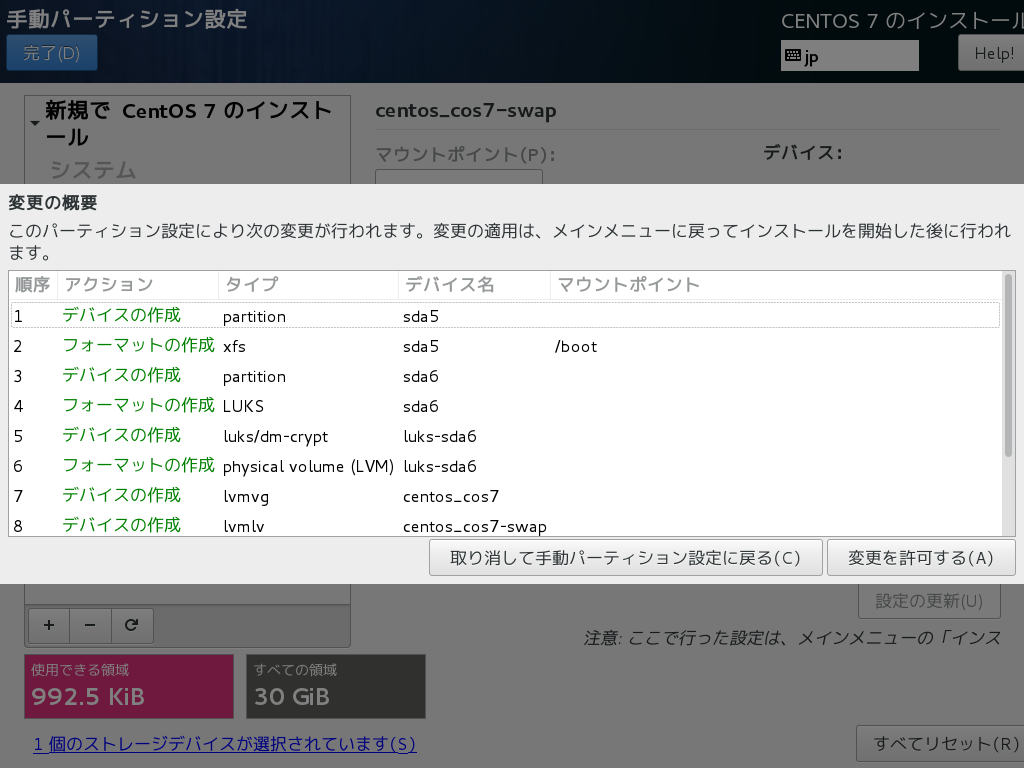Select row 7 lvmvg centos_cos7 creation

point(505,496)
